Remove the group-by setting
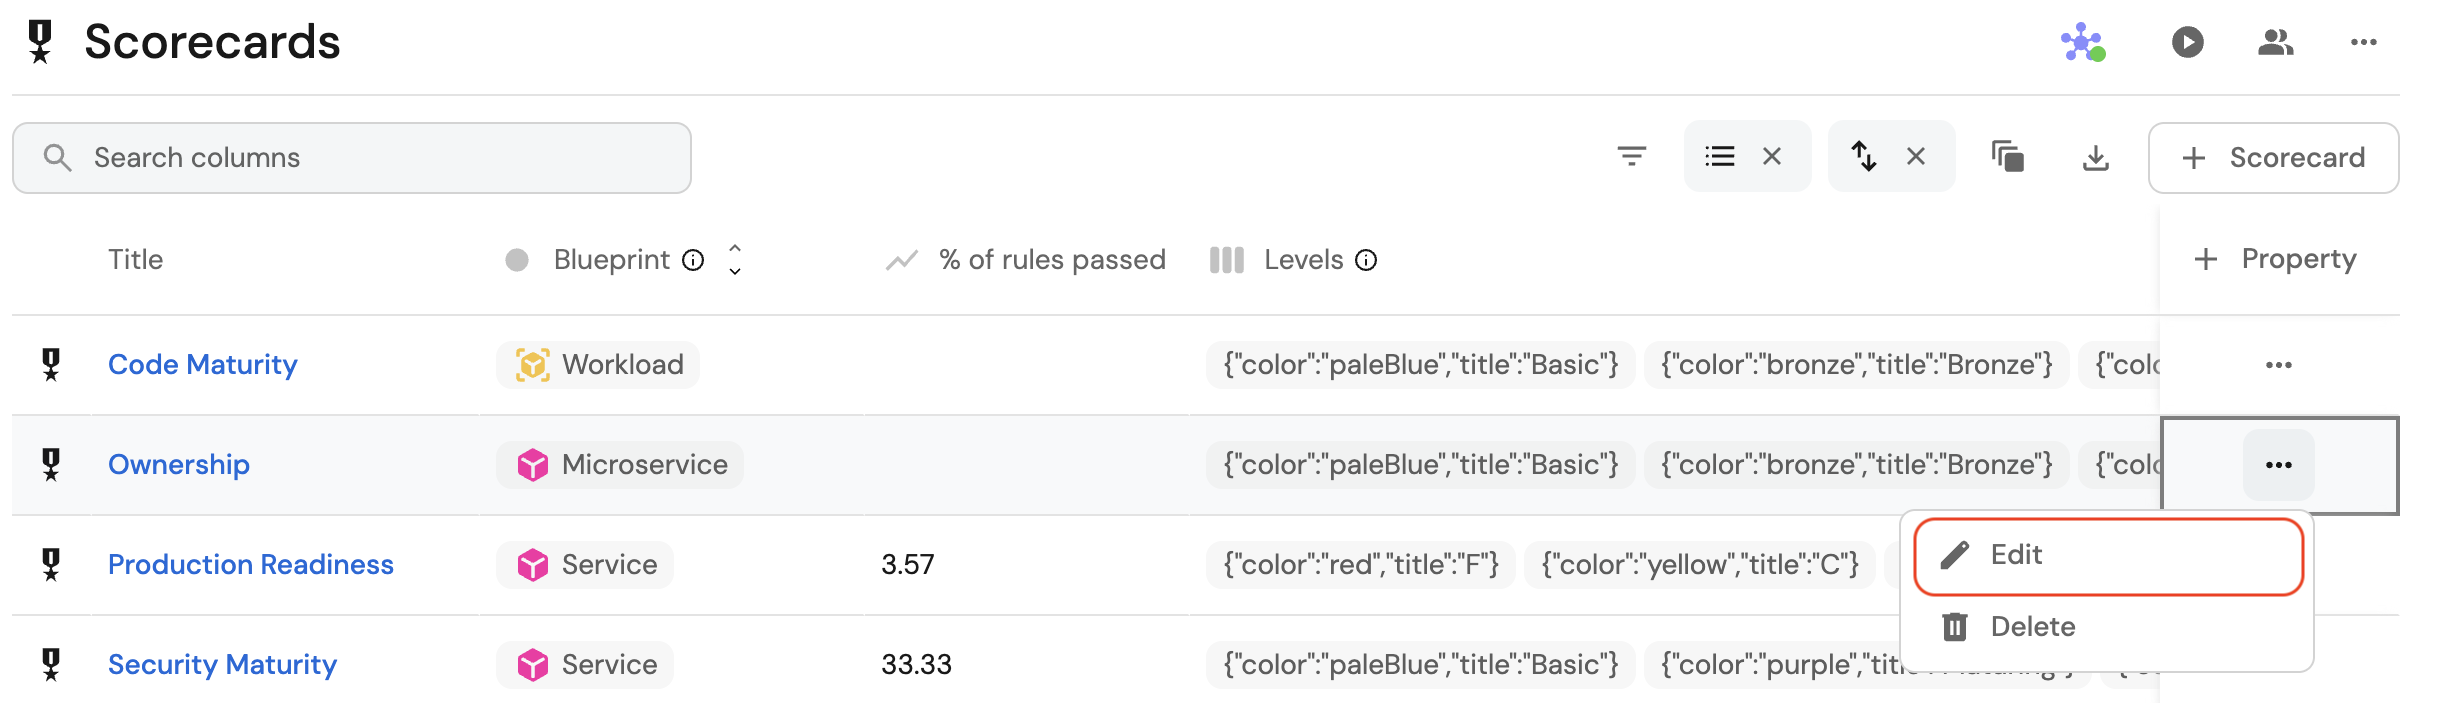 [1772, 156]
